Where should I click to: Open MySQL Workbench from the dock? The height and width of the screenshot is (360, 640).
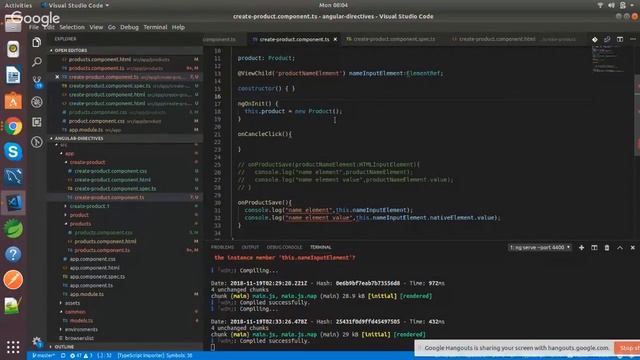[x=13, y=177]
